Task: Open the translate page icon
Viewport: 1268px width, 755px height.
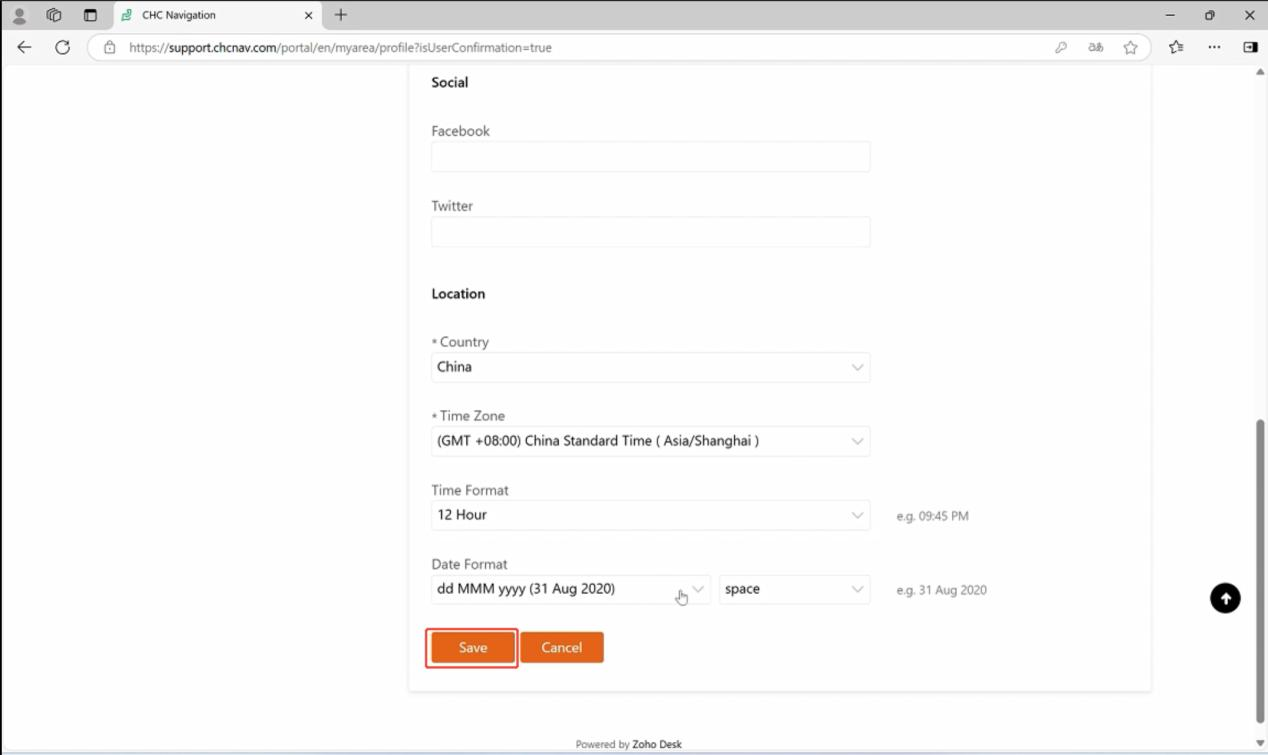Action: pyautogui.click(x=1096, y=47)
